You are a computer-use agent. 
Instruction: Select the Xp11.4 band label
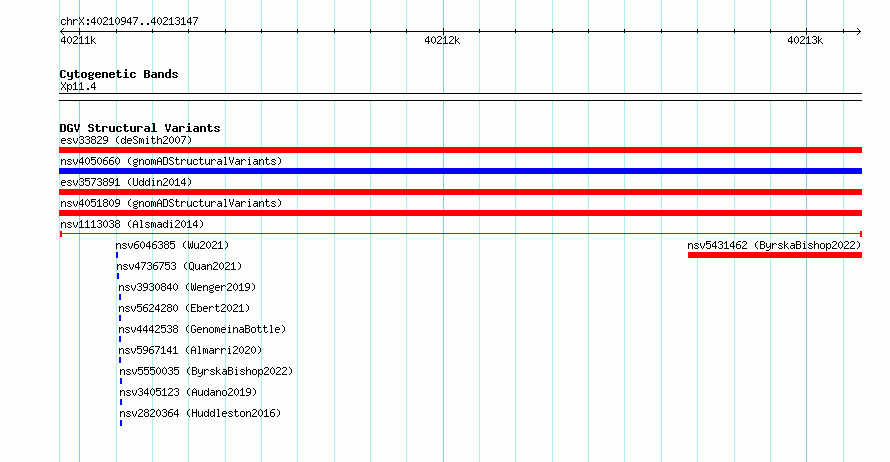point(78,86)
